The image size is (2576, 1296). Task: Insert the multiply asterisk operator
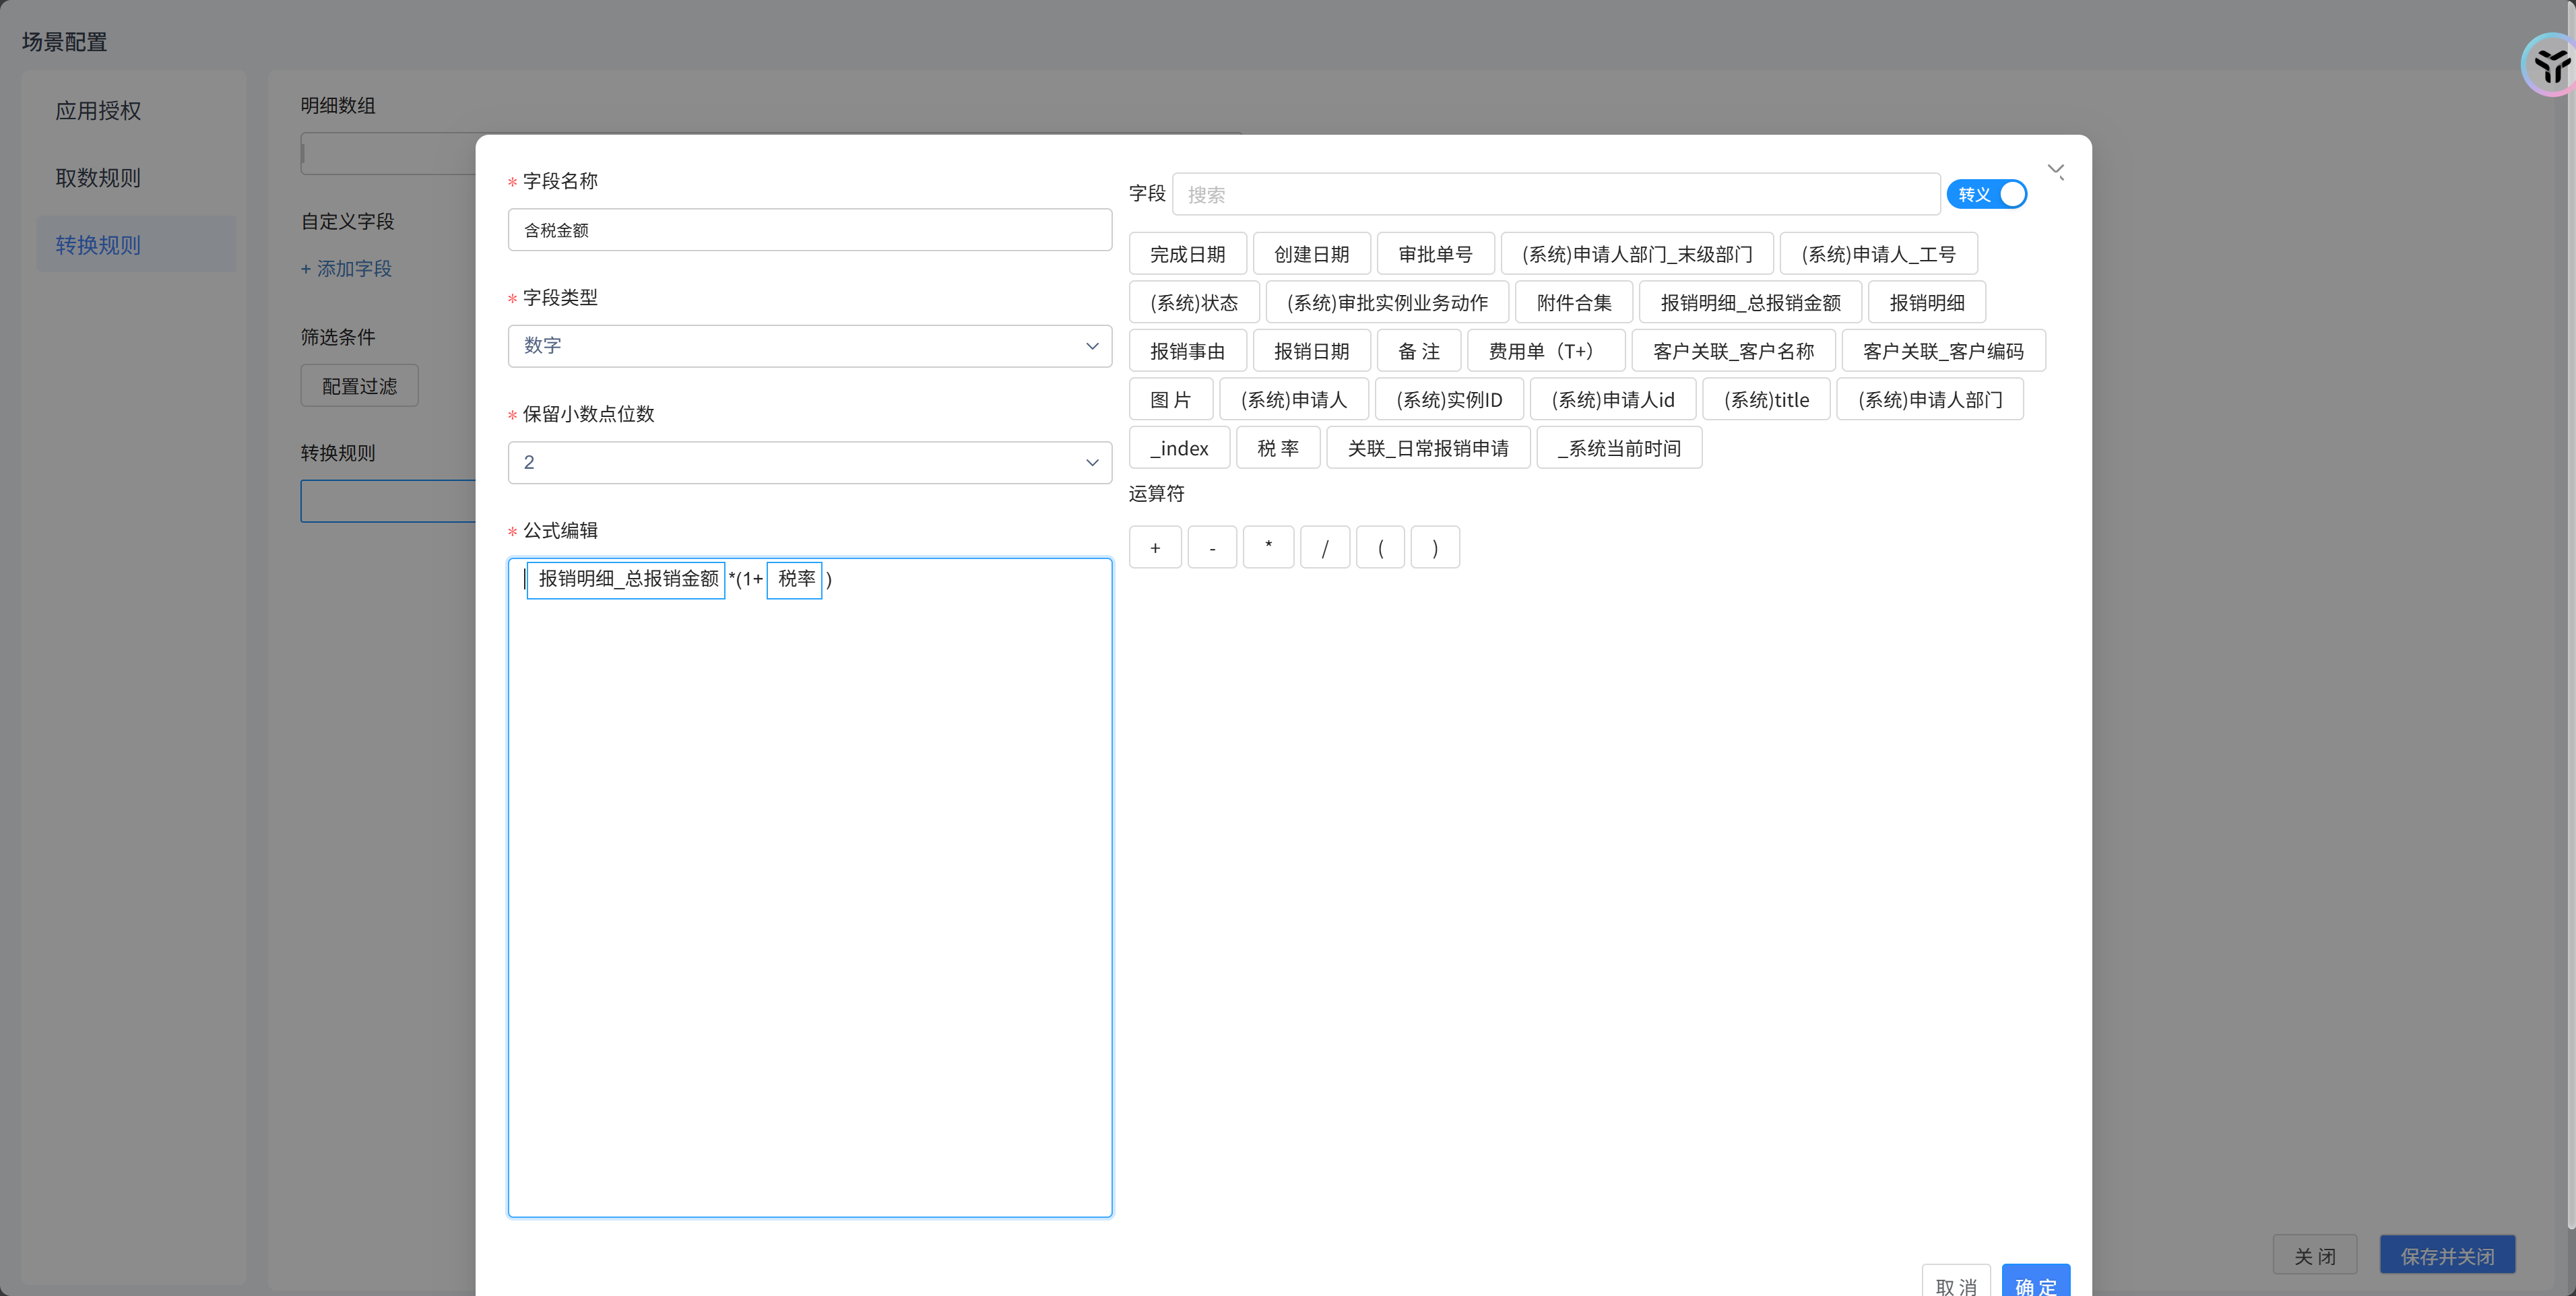click(x=1268, y=547)
